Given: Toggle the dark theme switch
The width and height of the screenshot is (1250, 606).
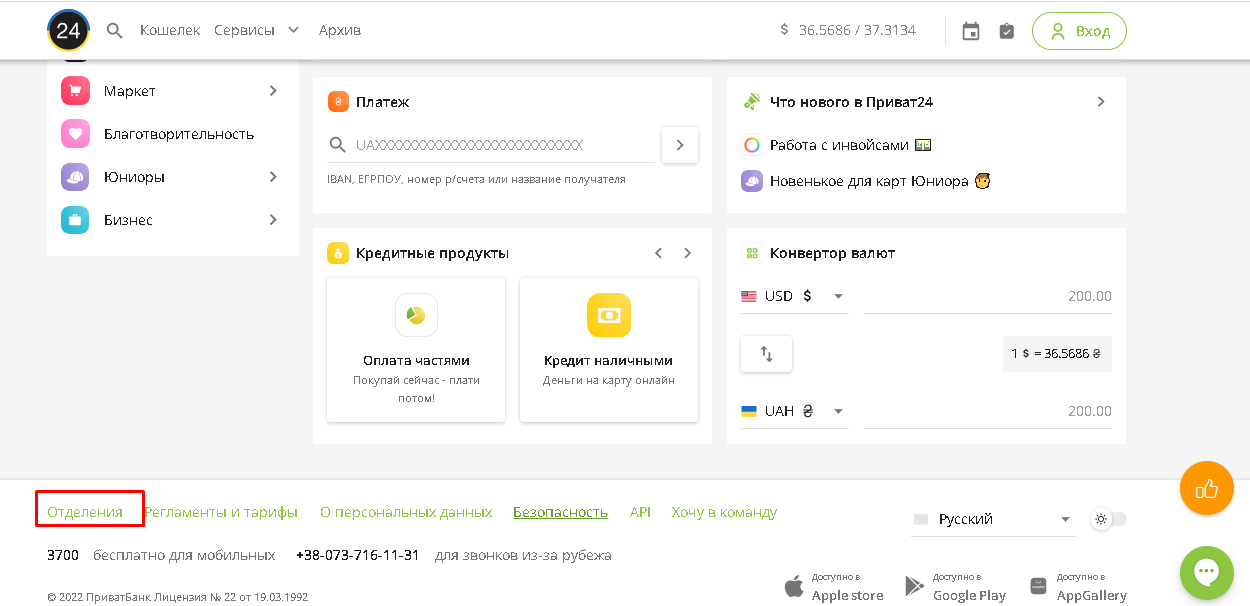Looking at the screenshot, I should 1109,519.
